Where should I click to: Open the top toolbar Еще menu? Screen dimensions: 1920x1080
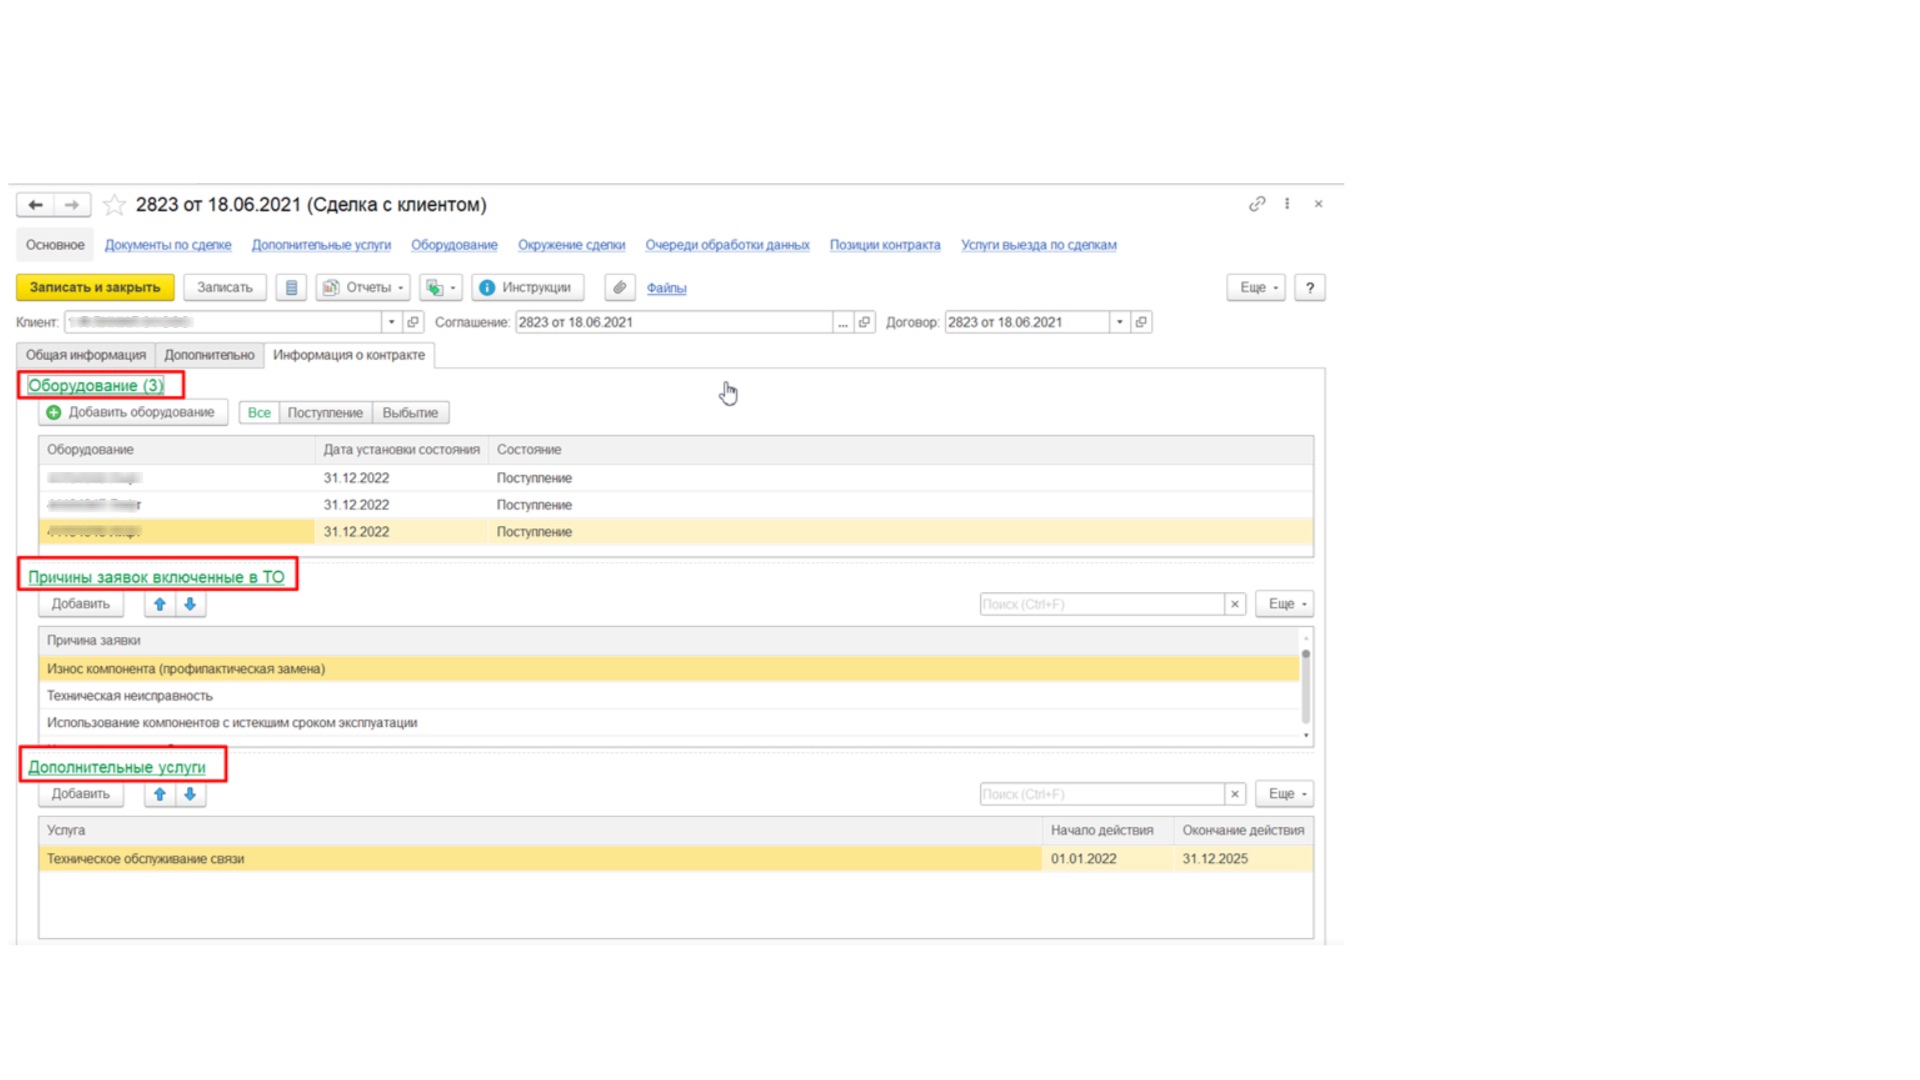pyautogui.click(x=1256, y=288)
